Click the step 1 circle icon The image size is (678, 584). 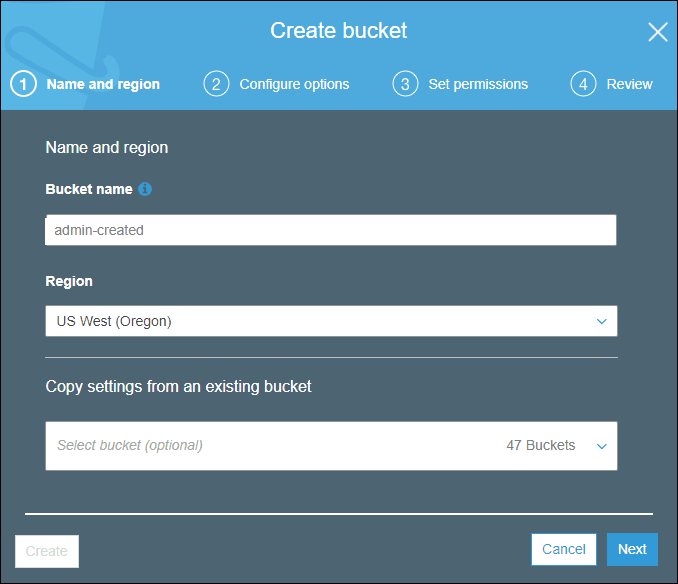pyautogui.click(x=24, y=84)
